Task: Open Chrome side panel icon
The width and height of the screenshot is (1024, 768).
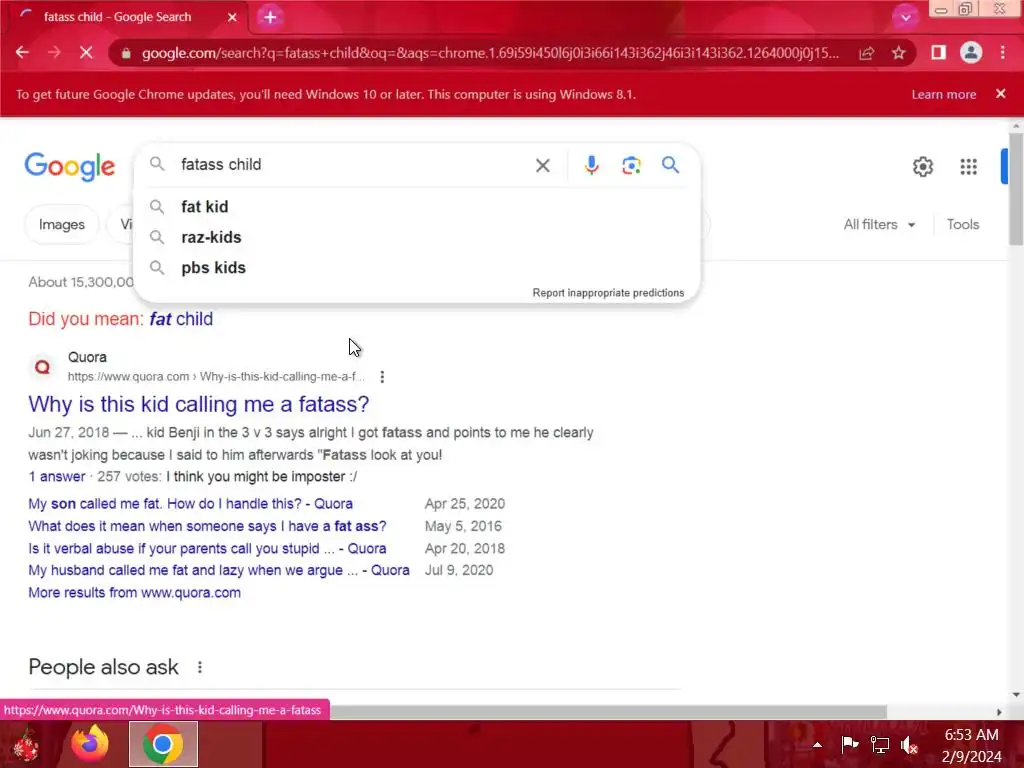Action: [938, 52]
